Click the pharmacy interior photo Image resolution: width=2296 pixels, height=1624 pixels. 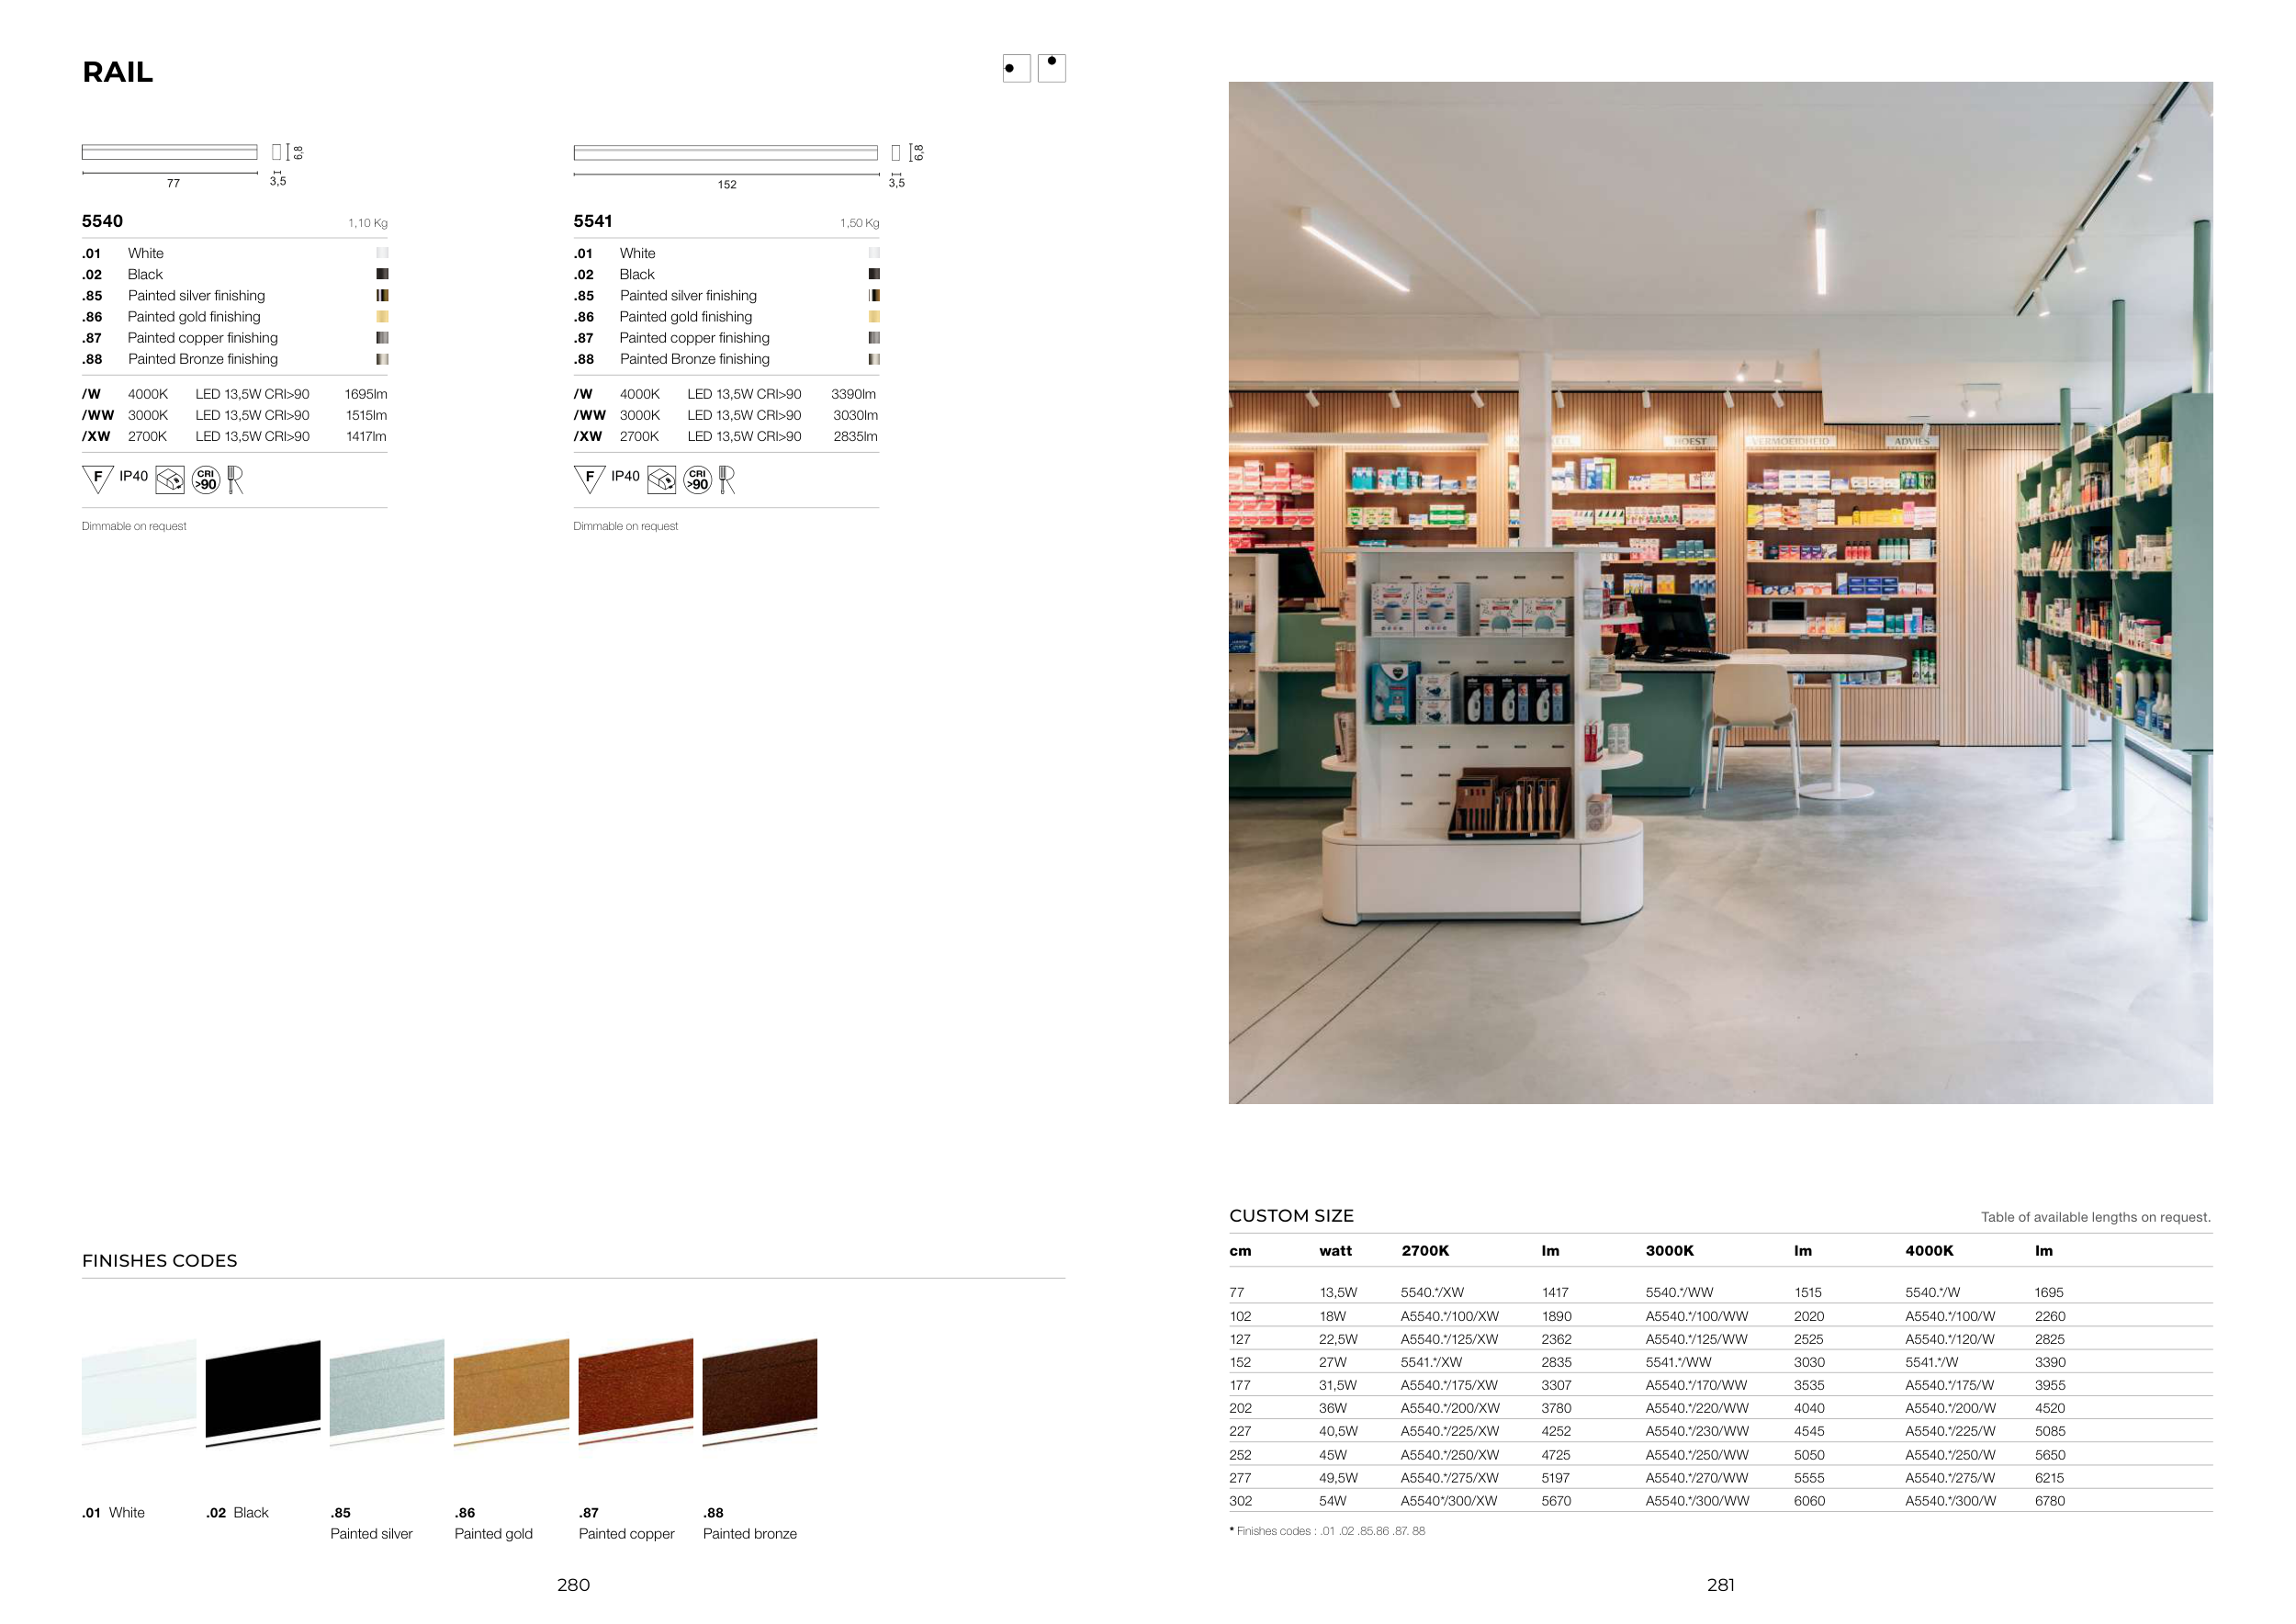coord(1720,592)
